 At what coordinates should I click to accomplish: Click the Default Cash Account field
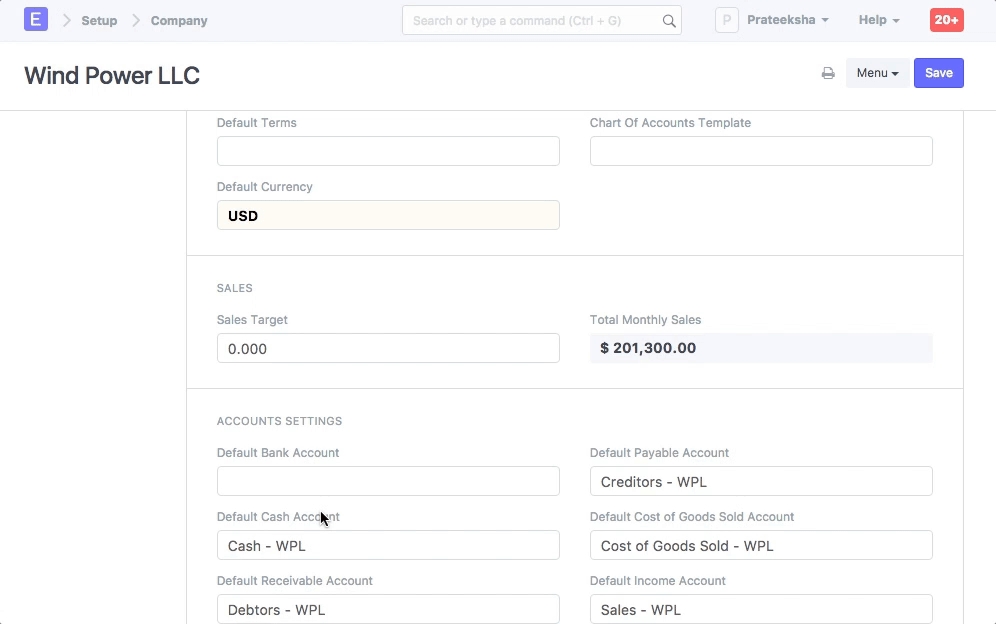pos(388,545)
